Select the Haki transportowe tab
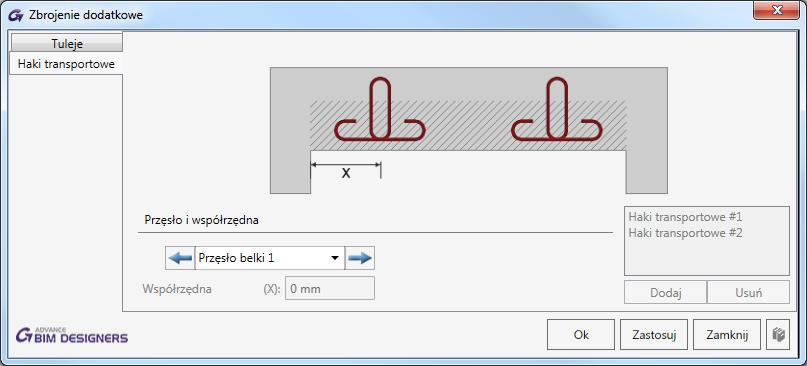This screenshot has height=366, width=807. pyautogui.click(x=66, y=64)
